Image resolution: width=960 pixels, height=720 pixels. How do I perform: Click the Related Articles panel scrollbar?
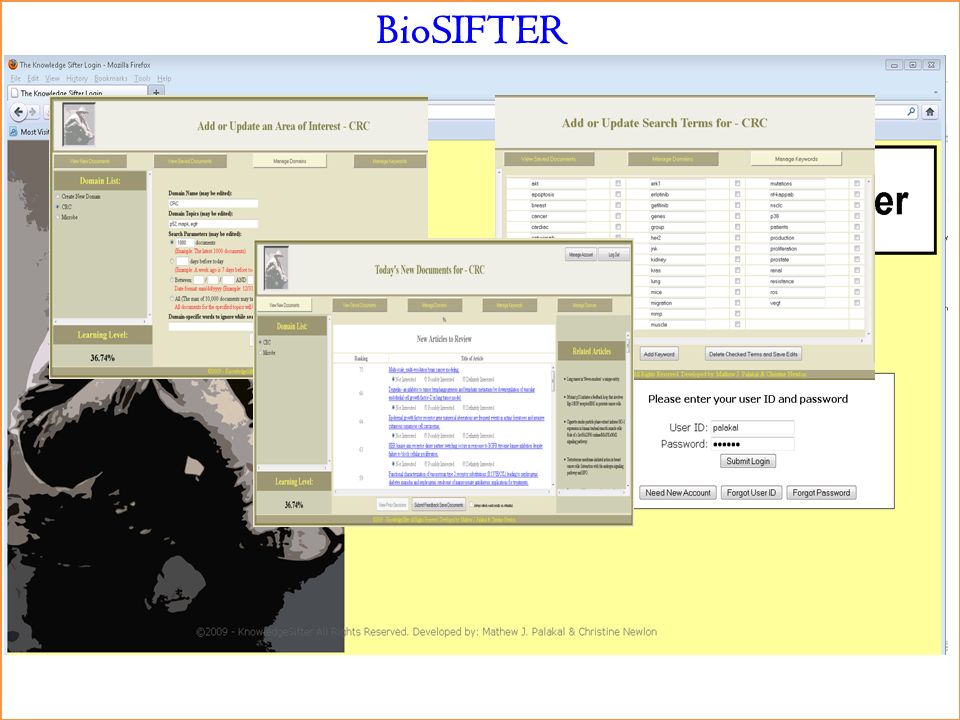[x=628, y=410]
